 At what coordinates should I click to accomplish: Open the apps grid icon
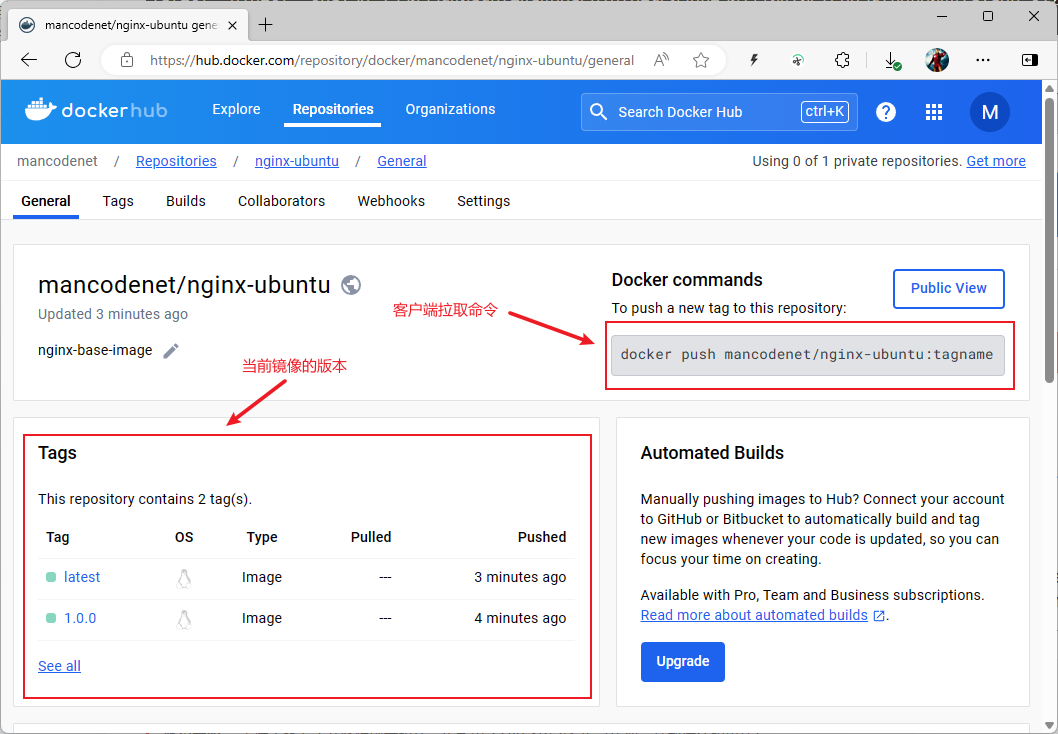[934, 112]
